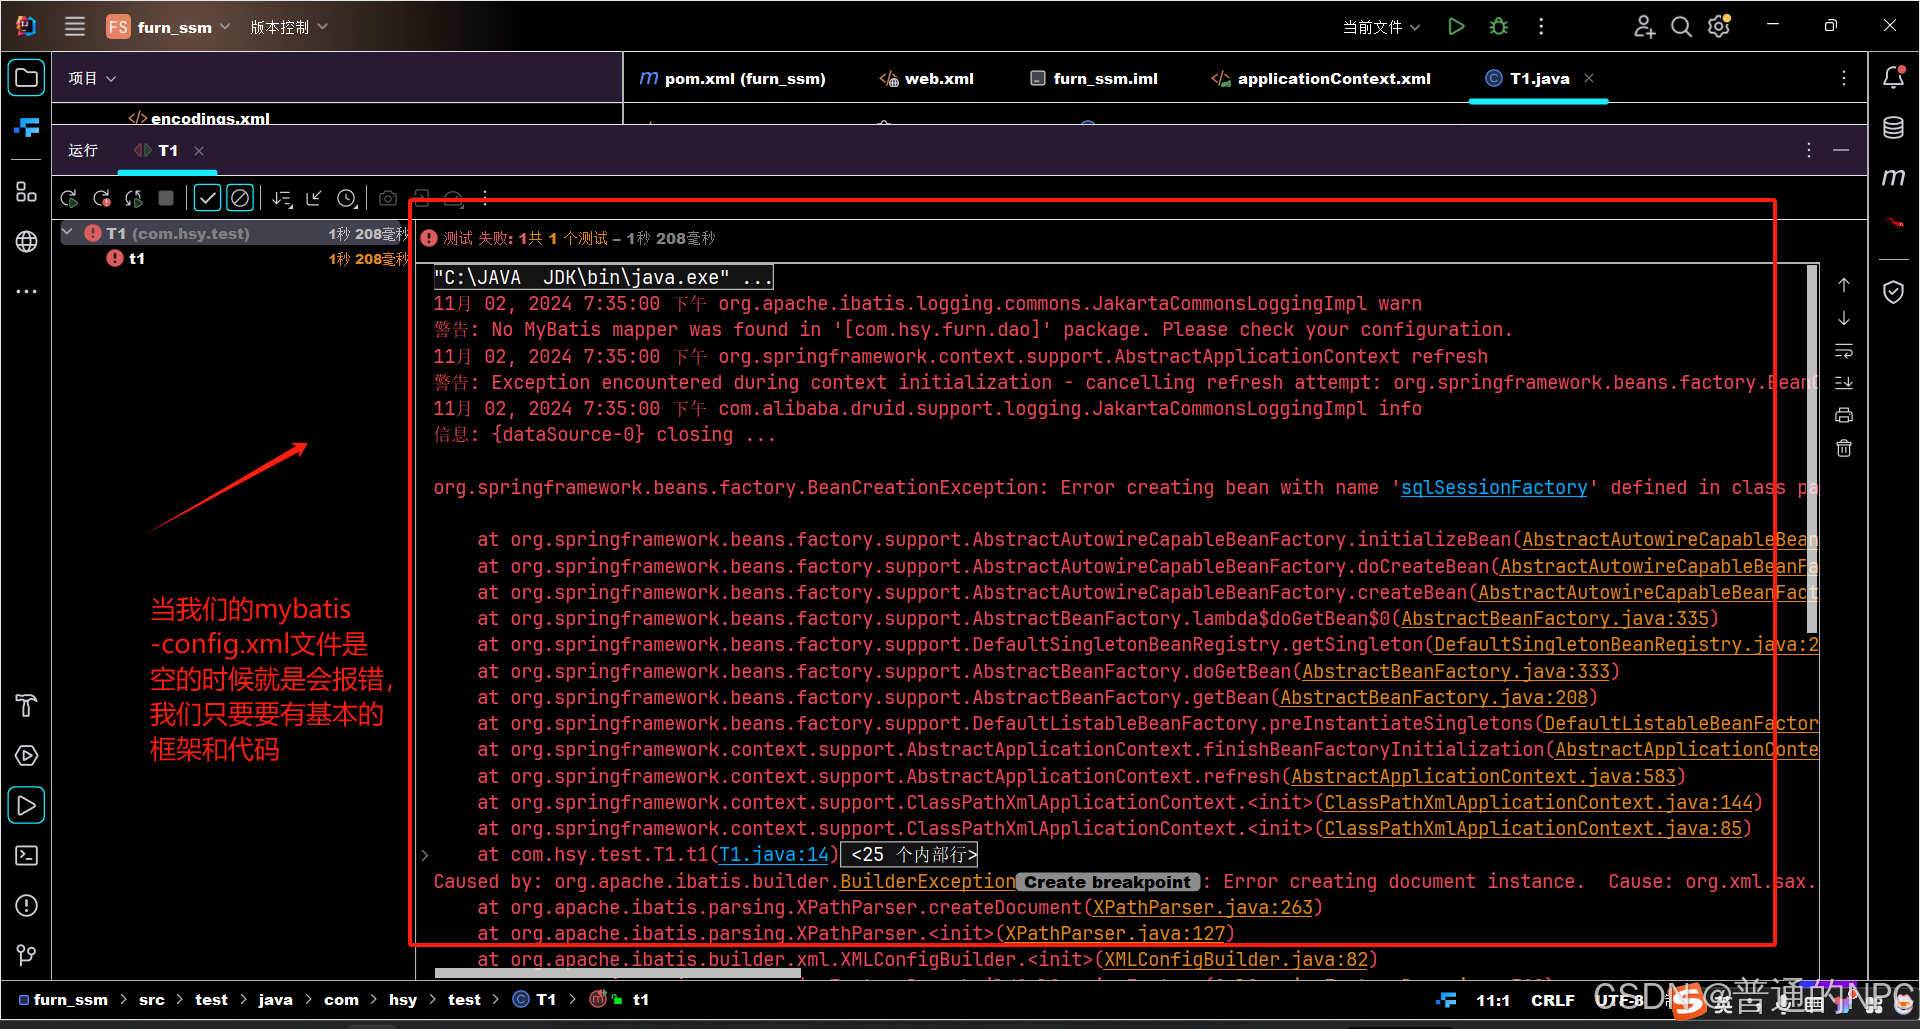Open more options in test toolbar
Image resolution: width=1920 pixels, height=1029 pixels.
click(485, 198)
